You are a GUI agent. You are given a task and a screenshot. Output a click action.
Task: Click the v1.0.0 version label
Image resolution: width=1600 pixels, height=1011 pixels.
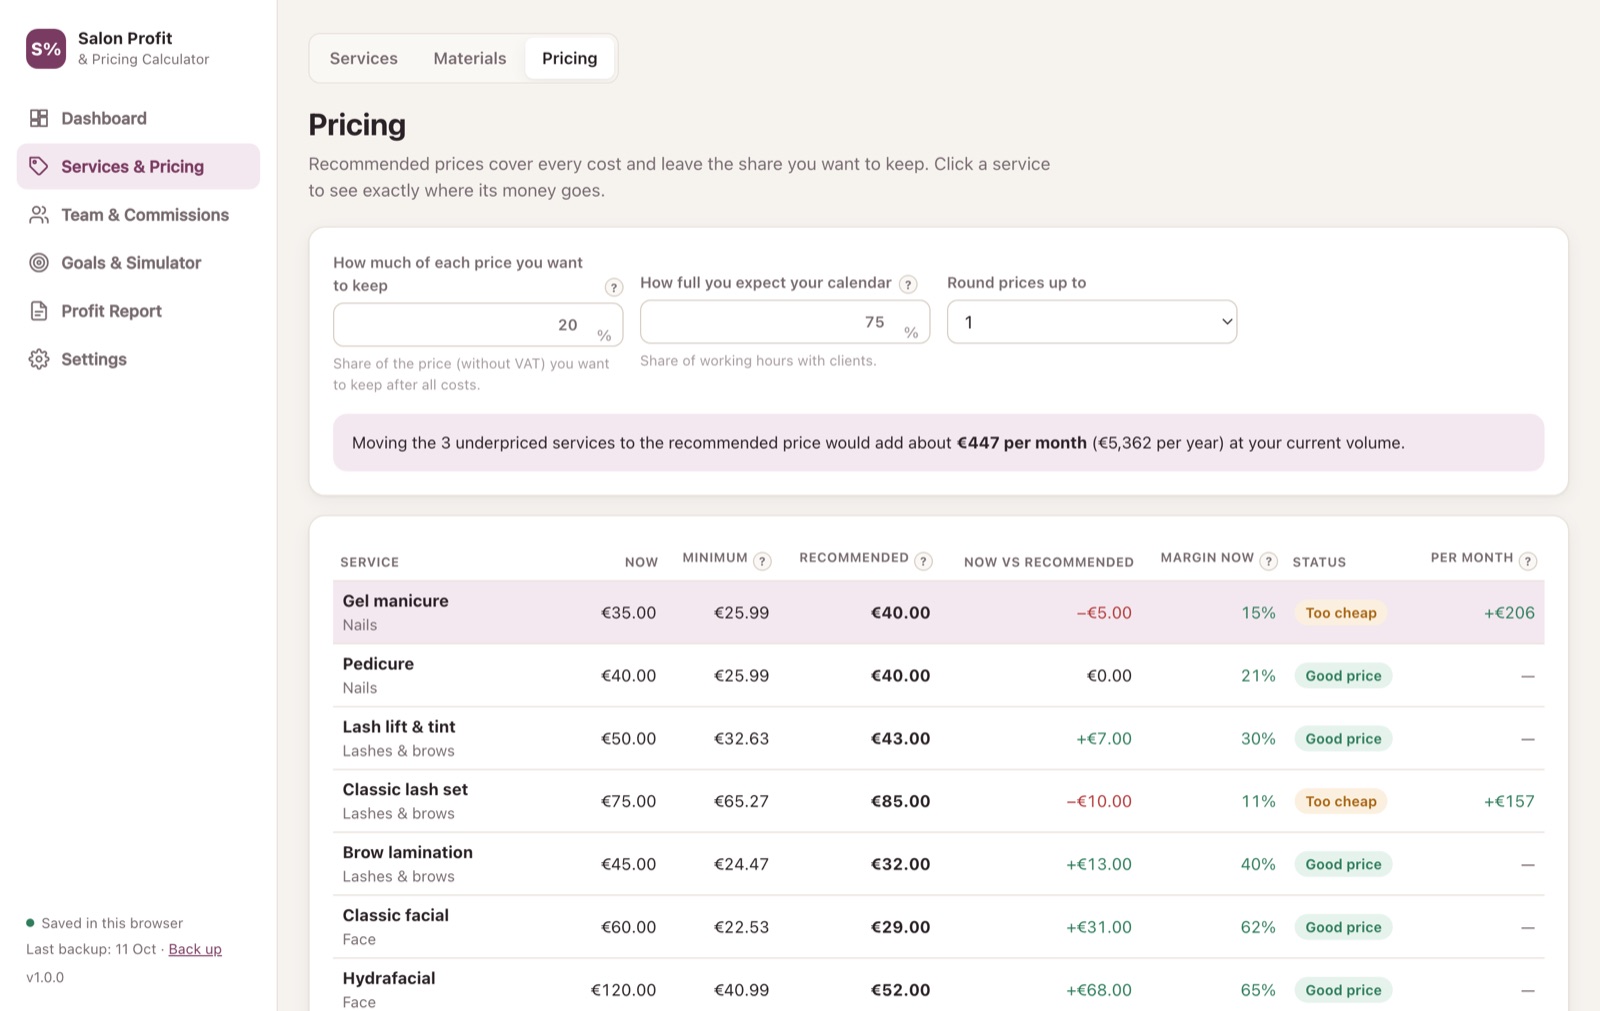click(x=45, y=977)
